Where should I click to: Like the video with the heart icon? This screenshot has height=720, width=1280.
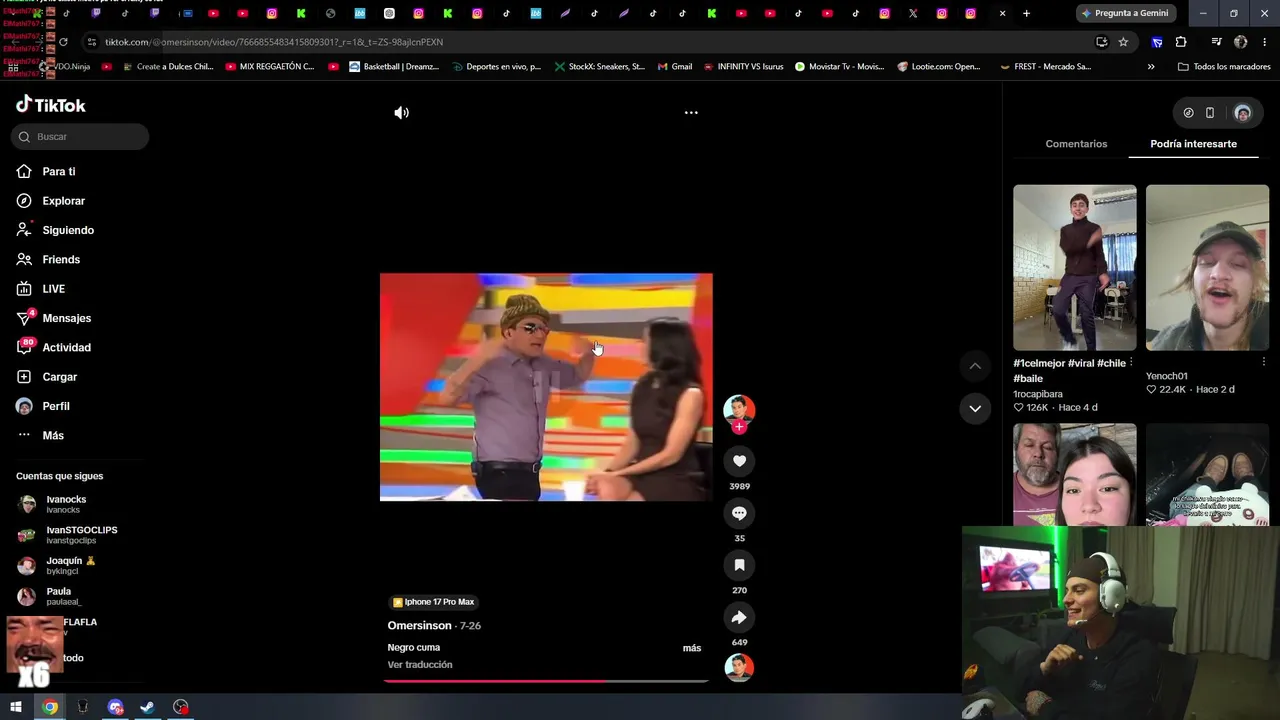(x=739, y=461)
